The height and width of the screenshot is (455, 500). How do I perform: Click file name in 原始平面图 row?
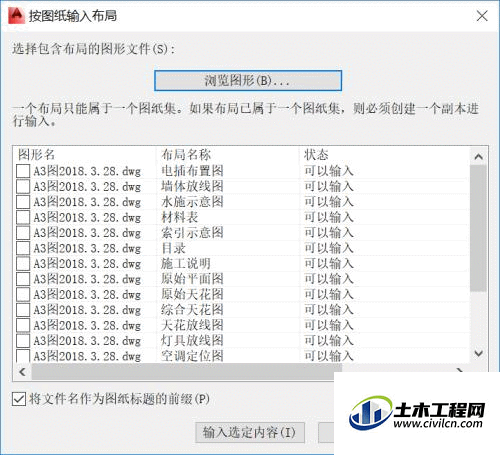[87, 279]
